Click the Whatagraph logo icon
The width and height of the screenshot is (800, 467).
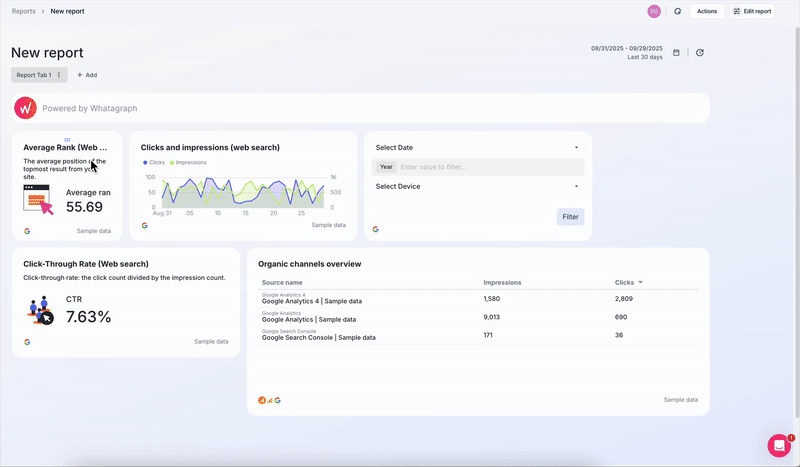click(26, 108)
